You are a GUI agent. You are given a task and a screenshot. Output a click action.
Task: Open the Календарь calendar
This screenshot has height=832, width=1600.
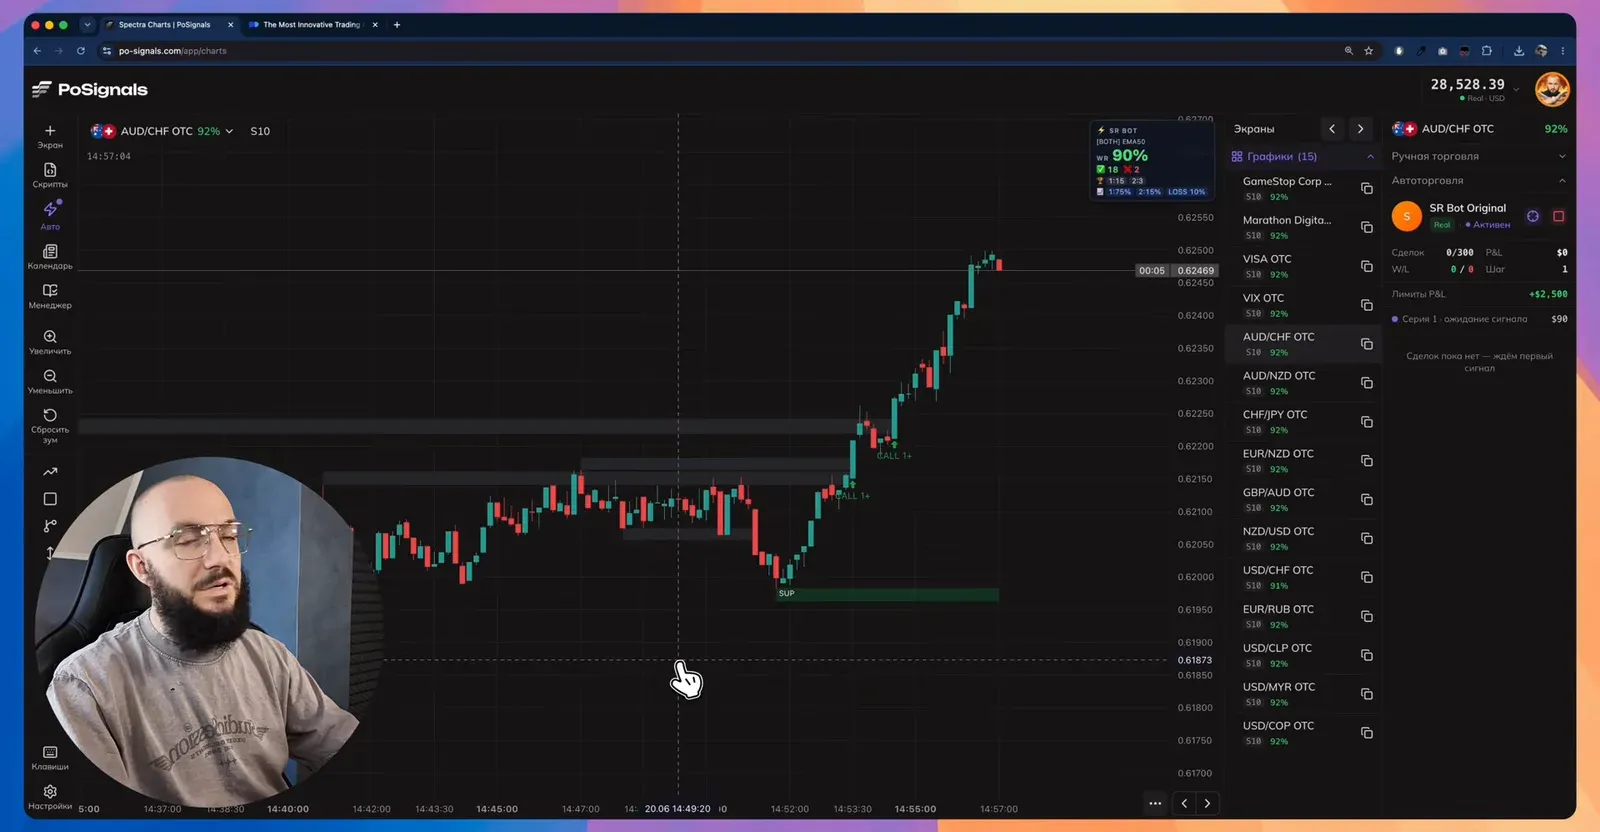click(x=50, y=257)
